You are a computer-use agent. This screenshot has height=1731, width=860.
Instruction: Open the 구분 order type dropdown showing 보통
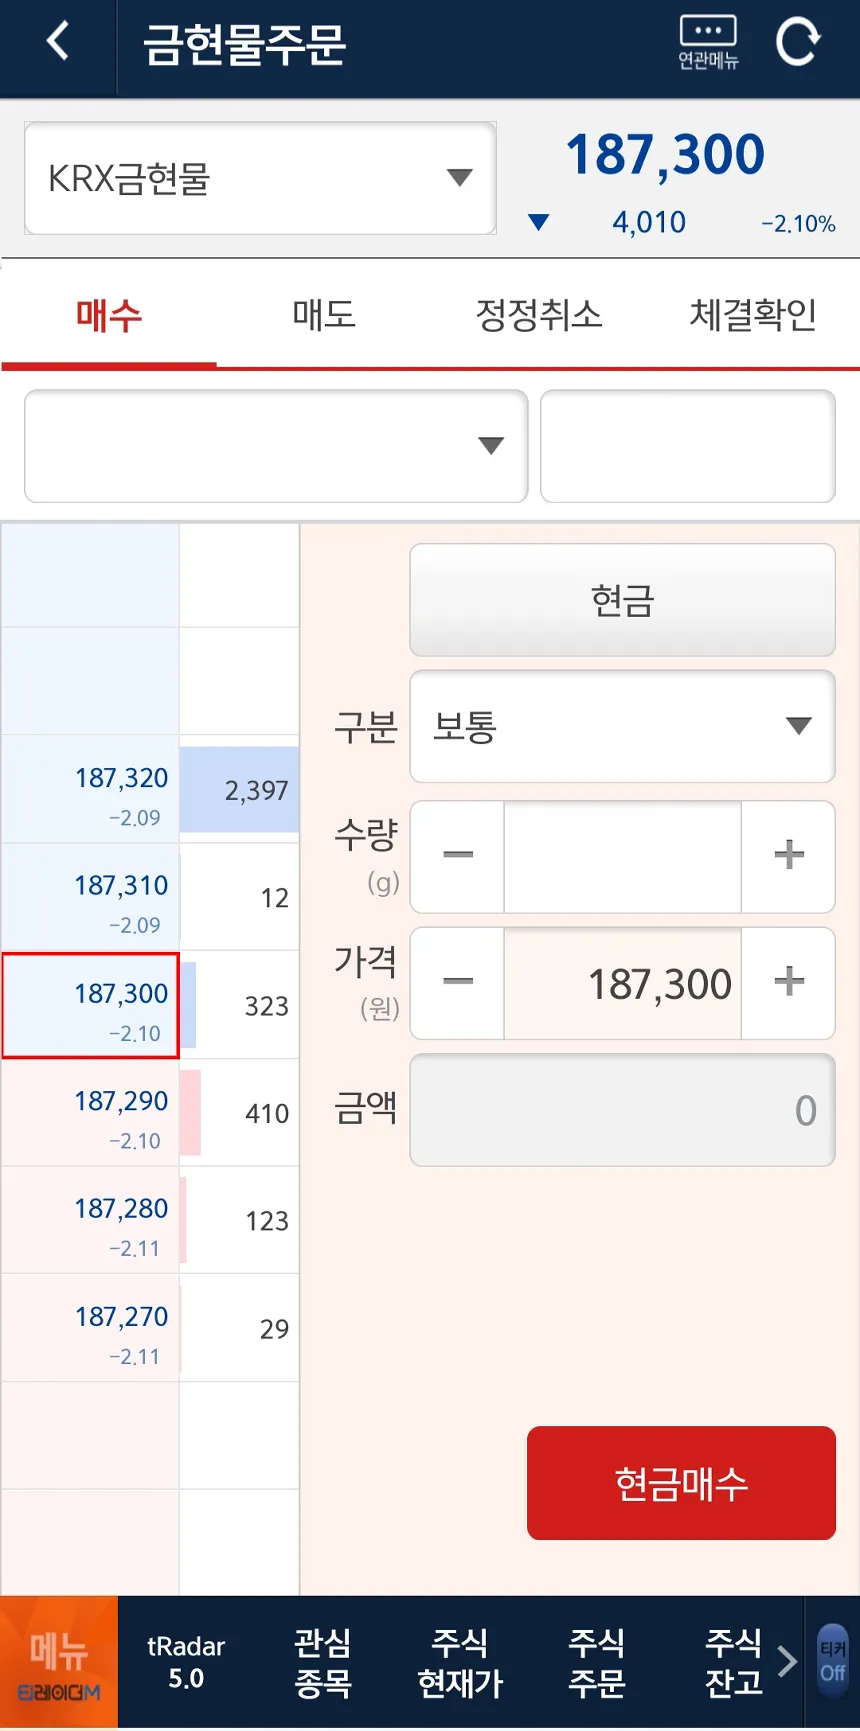pyautogui.click(x=621, y=727)
